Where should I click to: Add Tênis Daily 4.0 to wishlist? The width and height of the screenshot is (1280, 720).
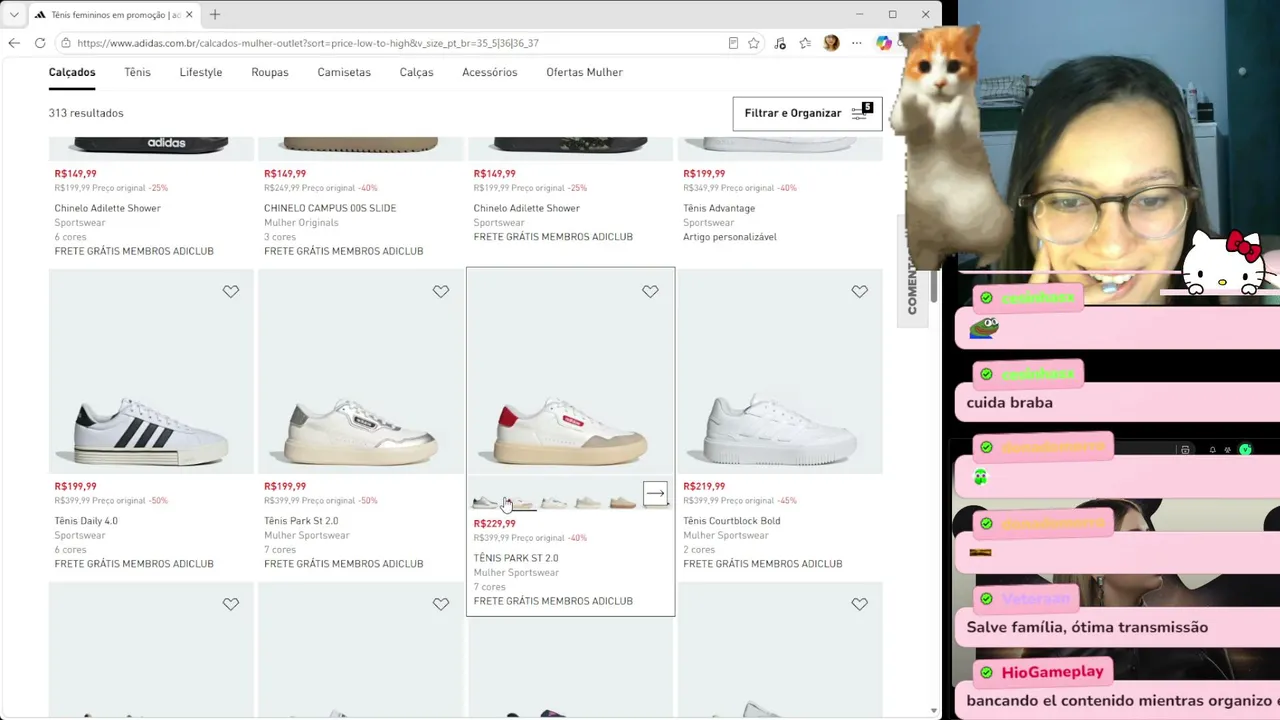click(x=231, y=291)
